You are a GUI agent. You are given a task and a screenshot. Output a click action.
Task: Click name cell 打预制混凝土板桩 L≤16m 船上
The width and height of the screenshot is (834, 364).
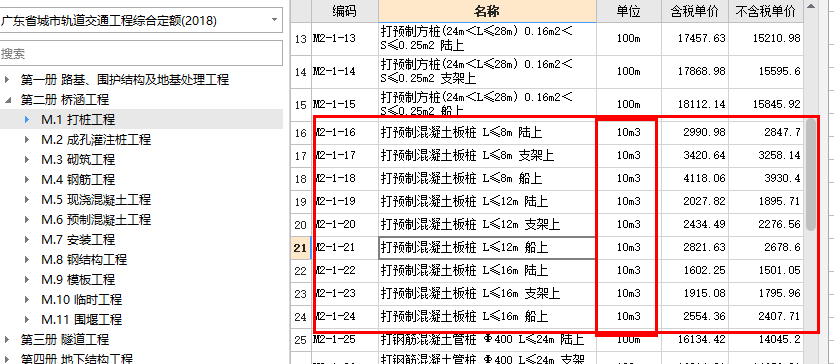point(487,317)
